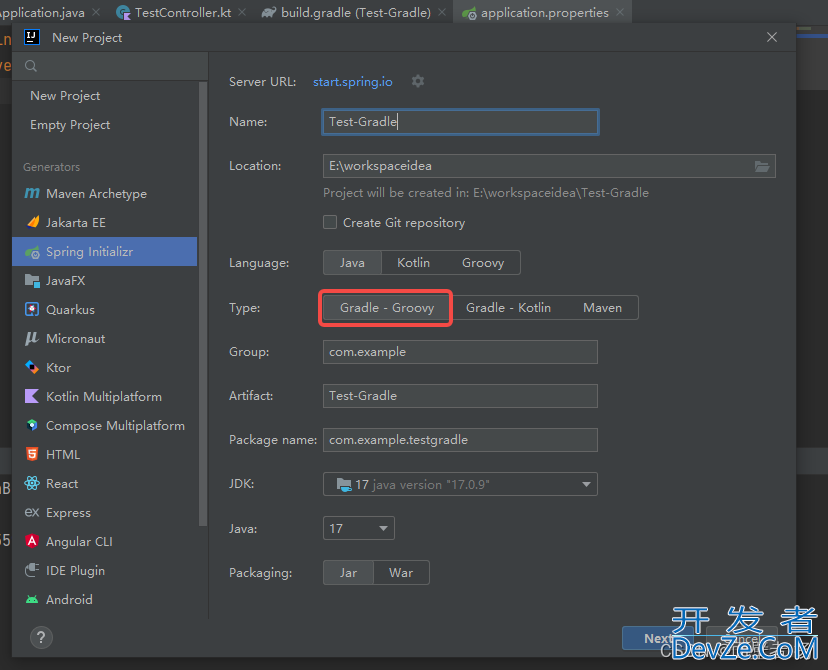Open the JDK dropdown
Screen dimensions: 828x670
460,484
